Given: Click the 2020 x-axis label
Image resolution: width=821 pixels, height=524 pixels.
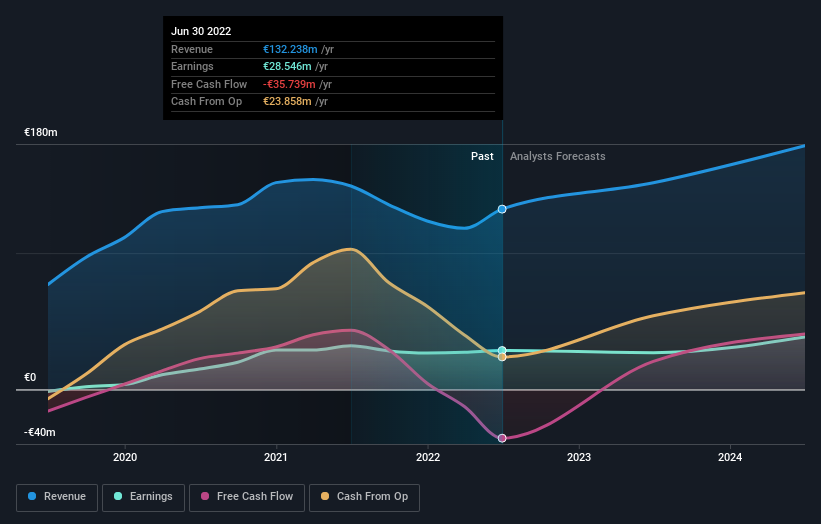Looking at the screenshot, I should [125, 458].
